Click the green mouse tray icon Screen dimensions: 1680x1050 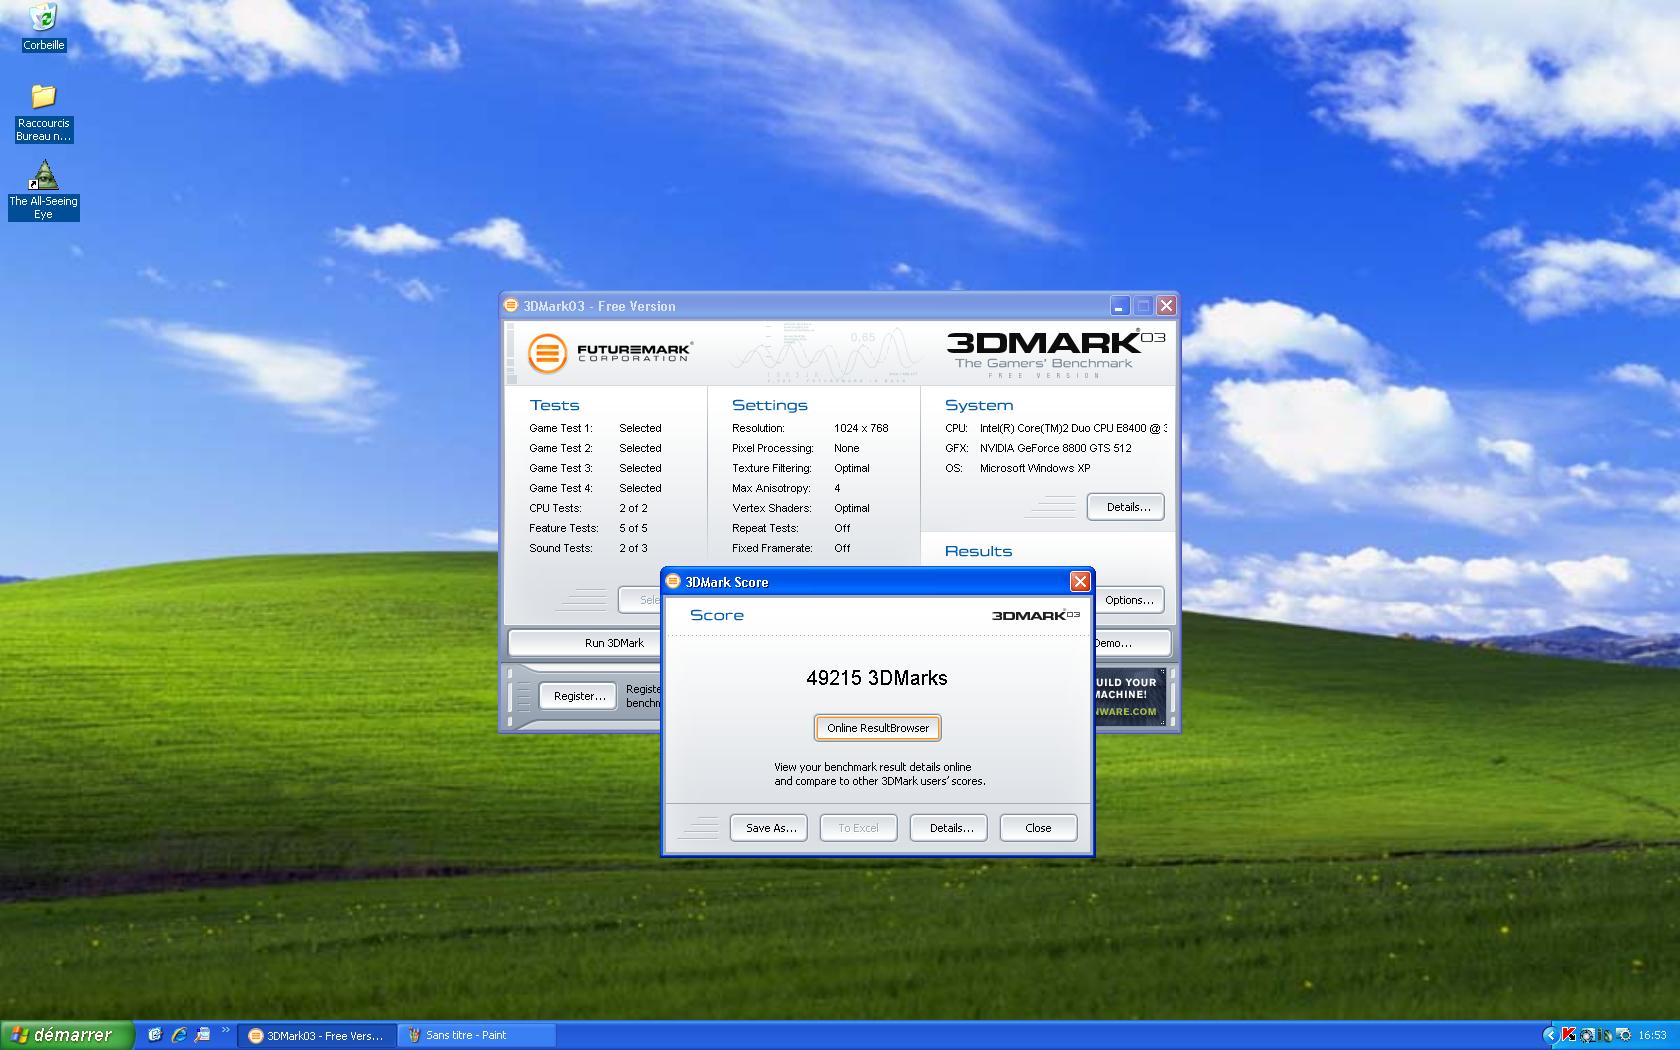coord(1605,1035)
